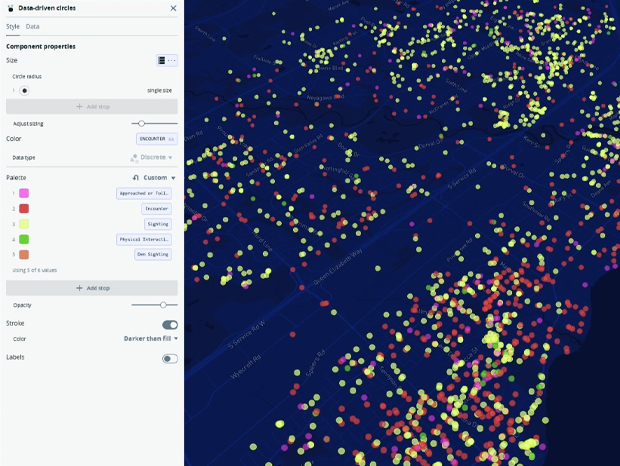
Task: Pick the green color swatch for stop 4
Action: [x=24, y=240]
